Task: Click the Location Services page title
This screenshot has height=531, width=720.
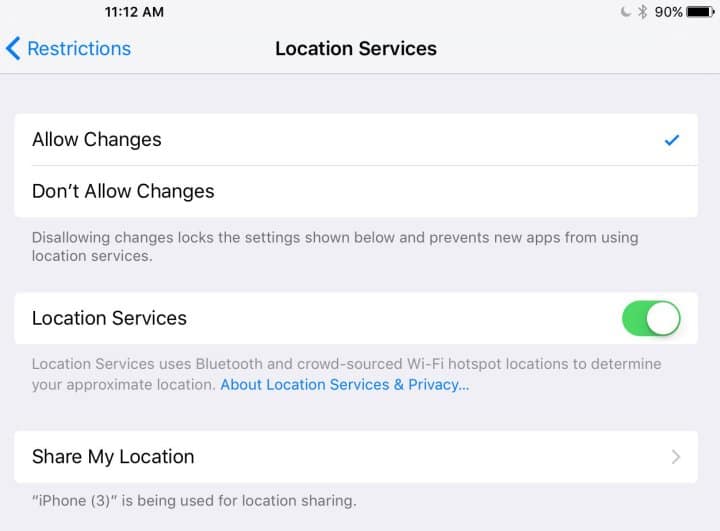Action: click(x=356, y=49)
